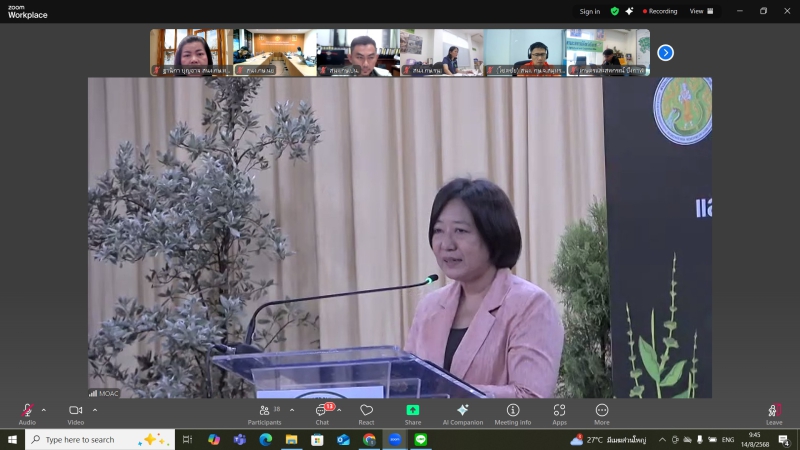Open Microsoft Teams from the taskbar
This screenshot has height=450, width=800.
[x=240, y=439]
